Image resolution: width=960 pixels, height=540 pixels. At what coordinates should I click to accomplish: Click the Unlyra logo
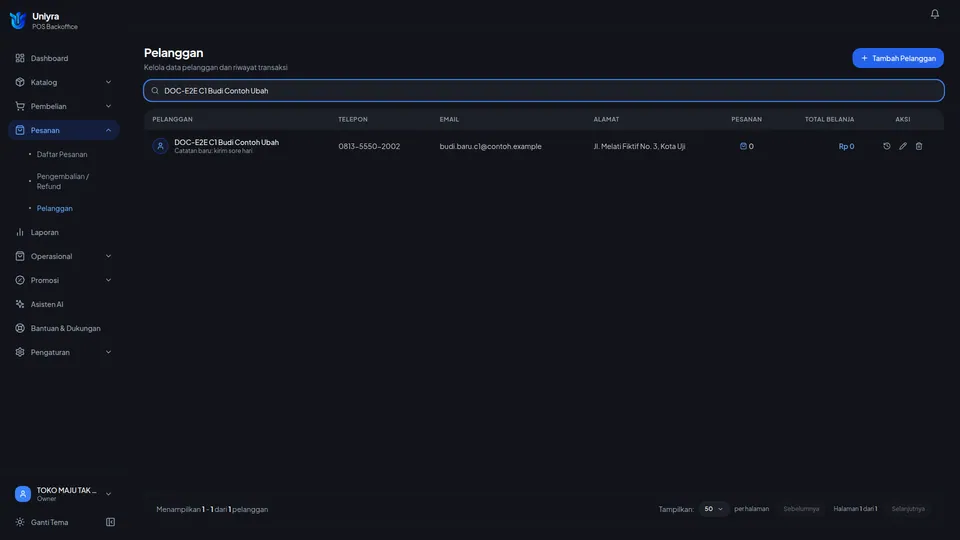point(18,21)
